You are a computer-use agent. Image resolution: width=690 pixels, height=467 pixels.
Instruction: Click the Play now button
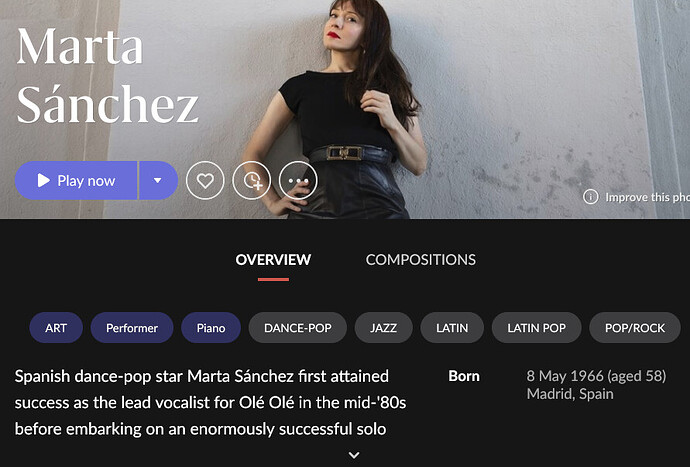click(76, 180)
